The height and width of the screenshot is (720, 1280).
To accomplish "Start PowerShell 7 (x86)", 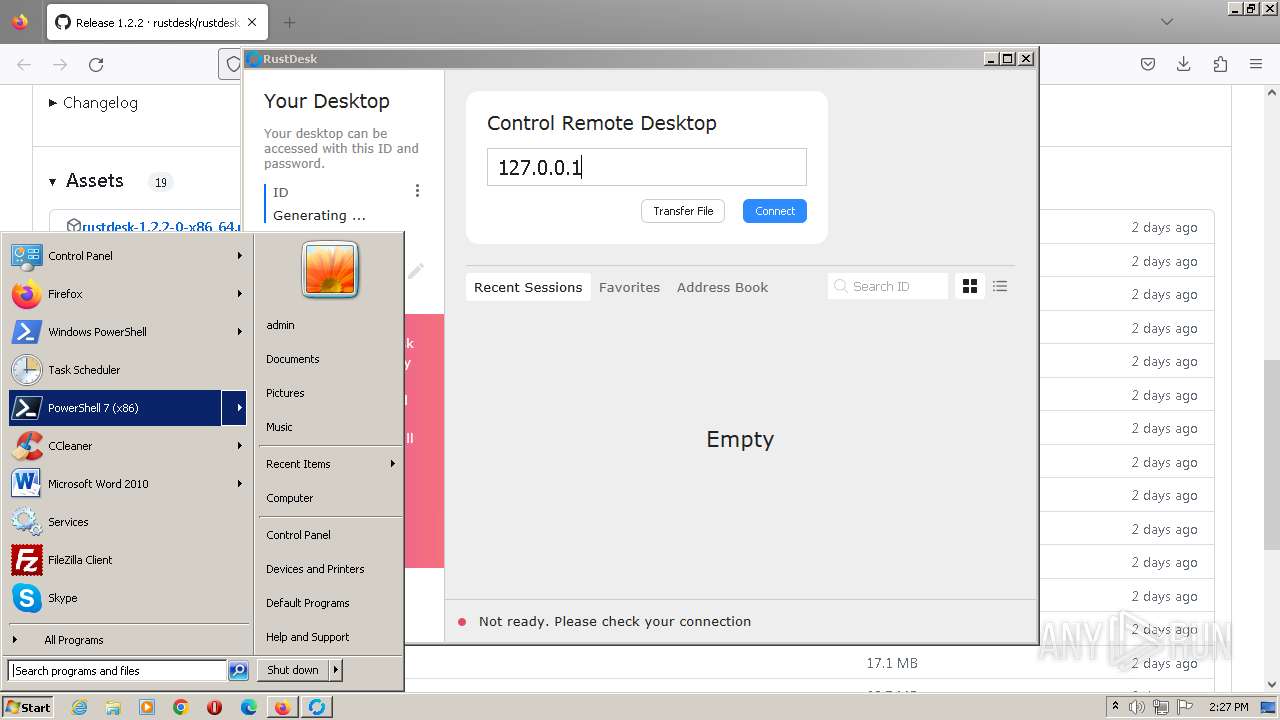I will pos(115,408).
